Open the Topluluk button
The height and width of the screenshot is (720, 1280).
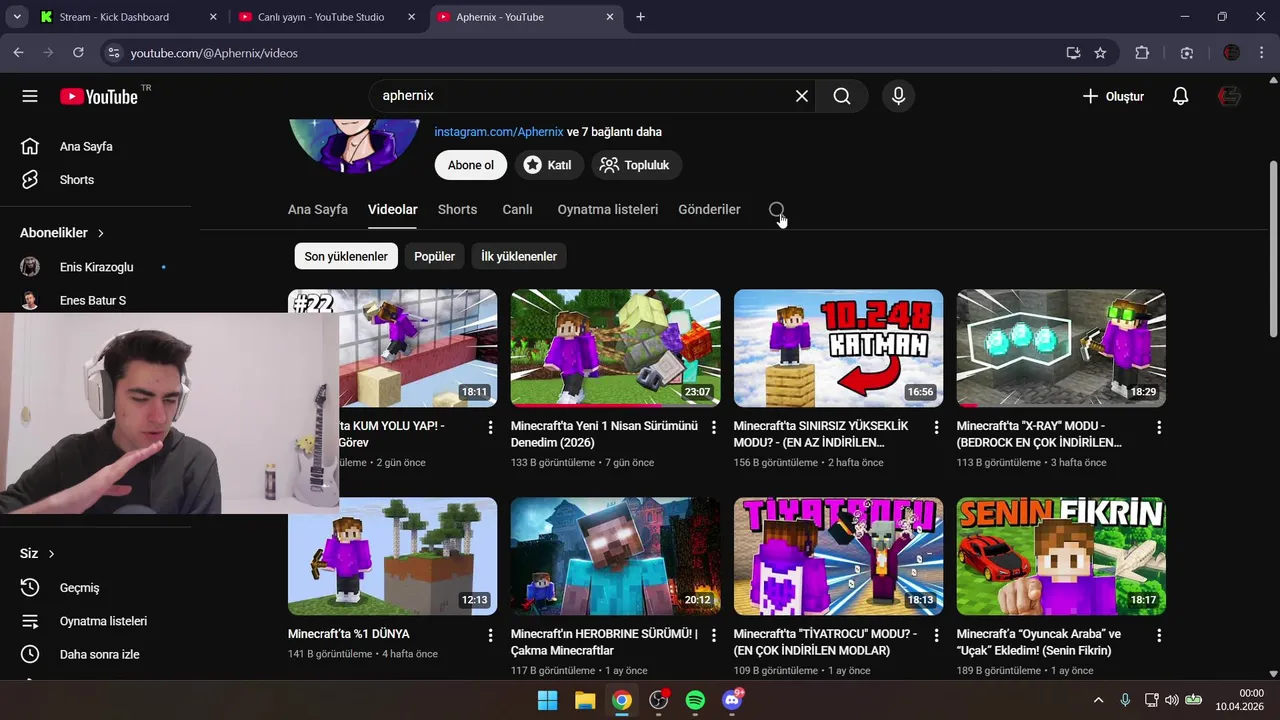tap(637, 165)
